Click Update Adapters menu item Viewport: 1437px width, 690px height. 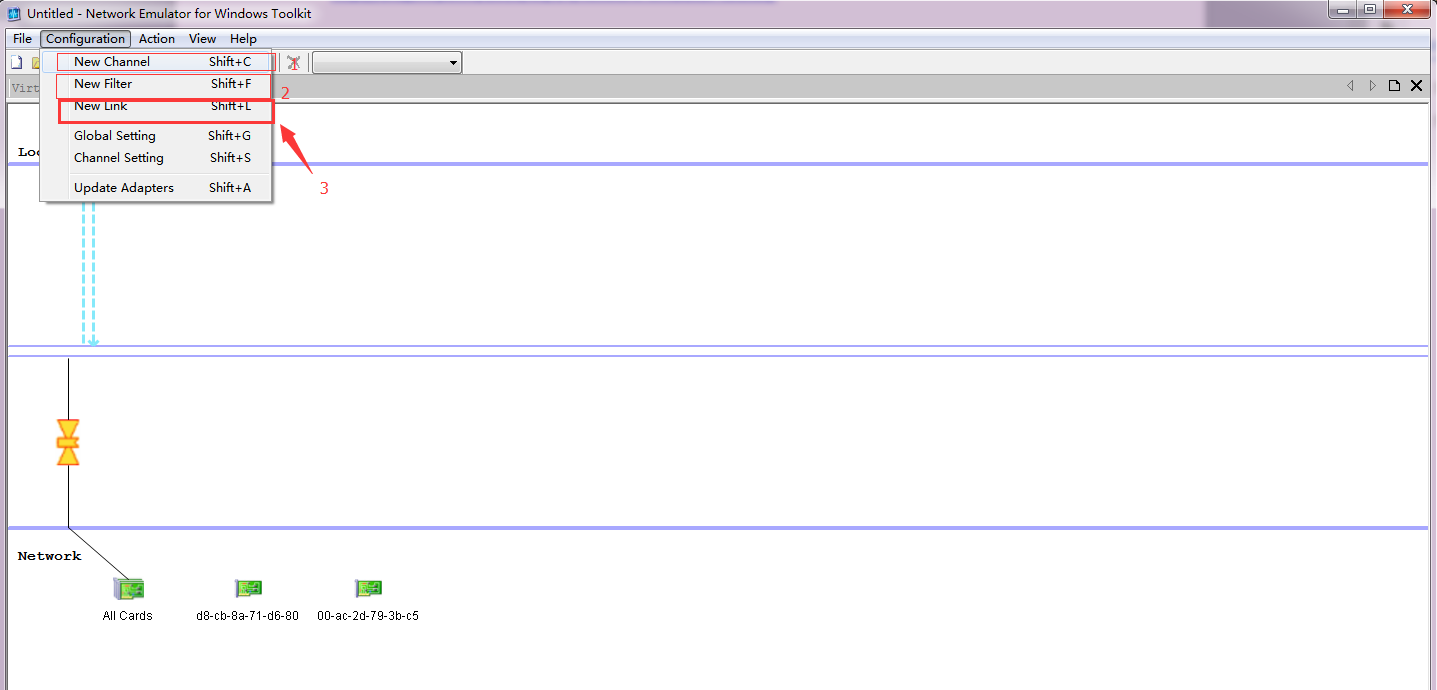coord(124,188)
